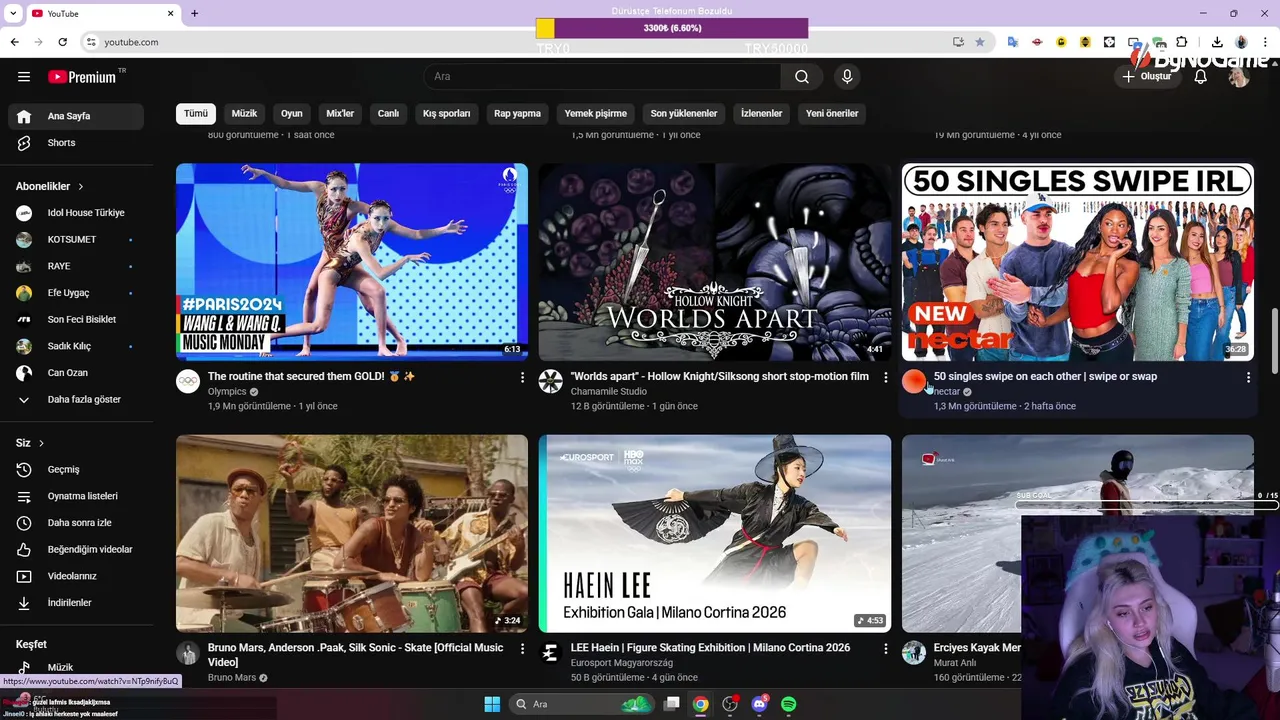Open Müzik under Keşfet
Image resolution: width=1280 pixels, height=720 pixels.
tap(76, 667)
